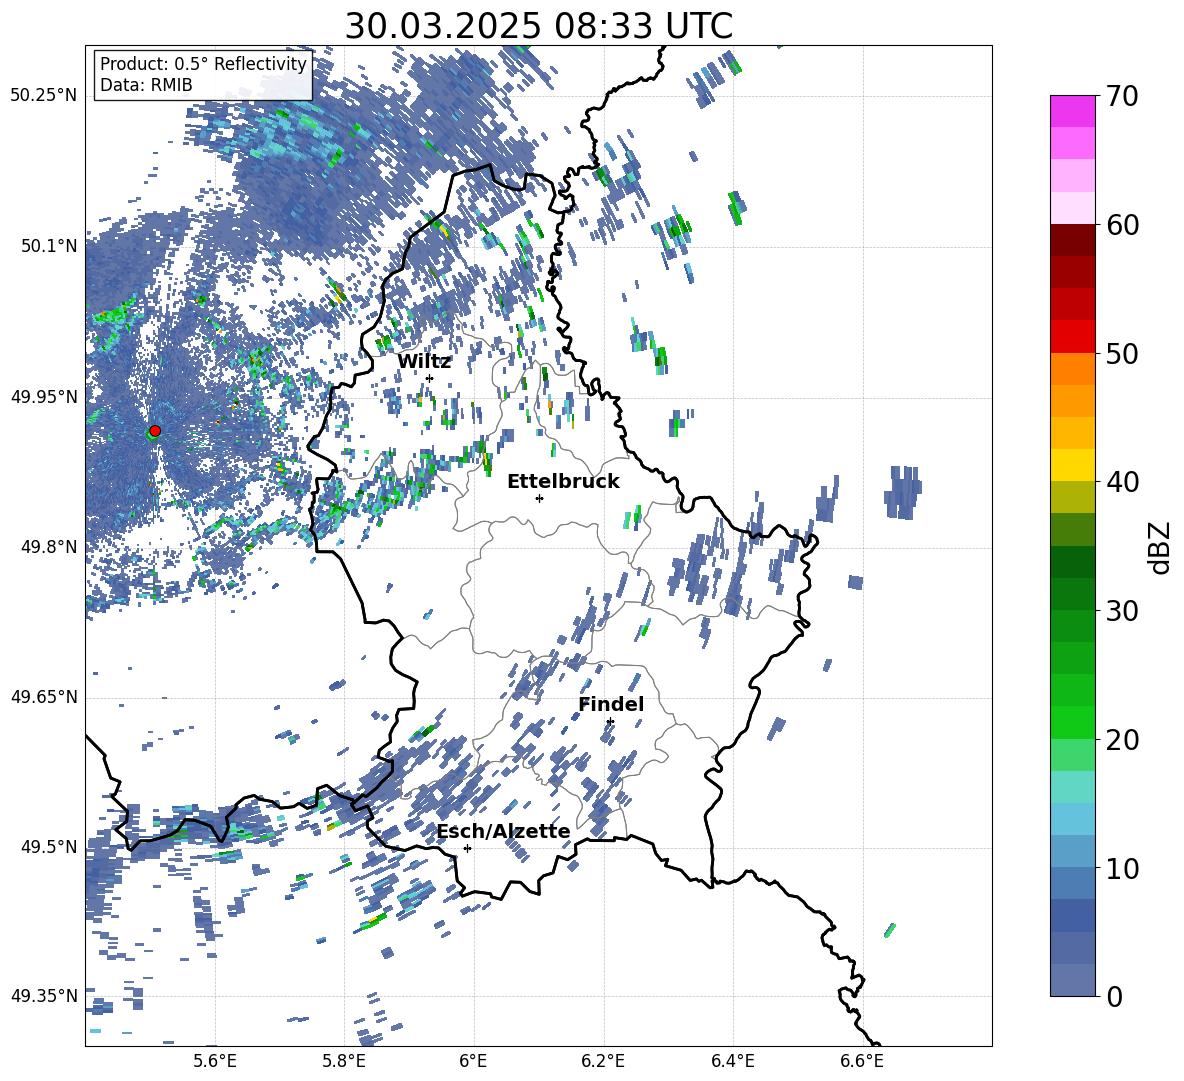Image resolution: width=1184 pixels, height=1081 pixels.
Task: Click the 5.6°E longitude label
Action: click(215, 1061)
